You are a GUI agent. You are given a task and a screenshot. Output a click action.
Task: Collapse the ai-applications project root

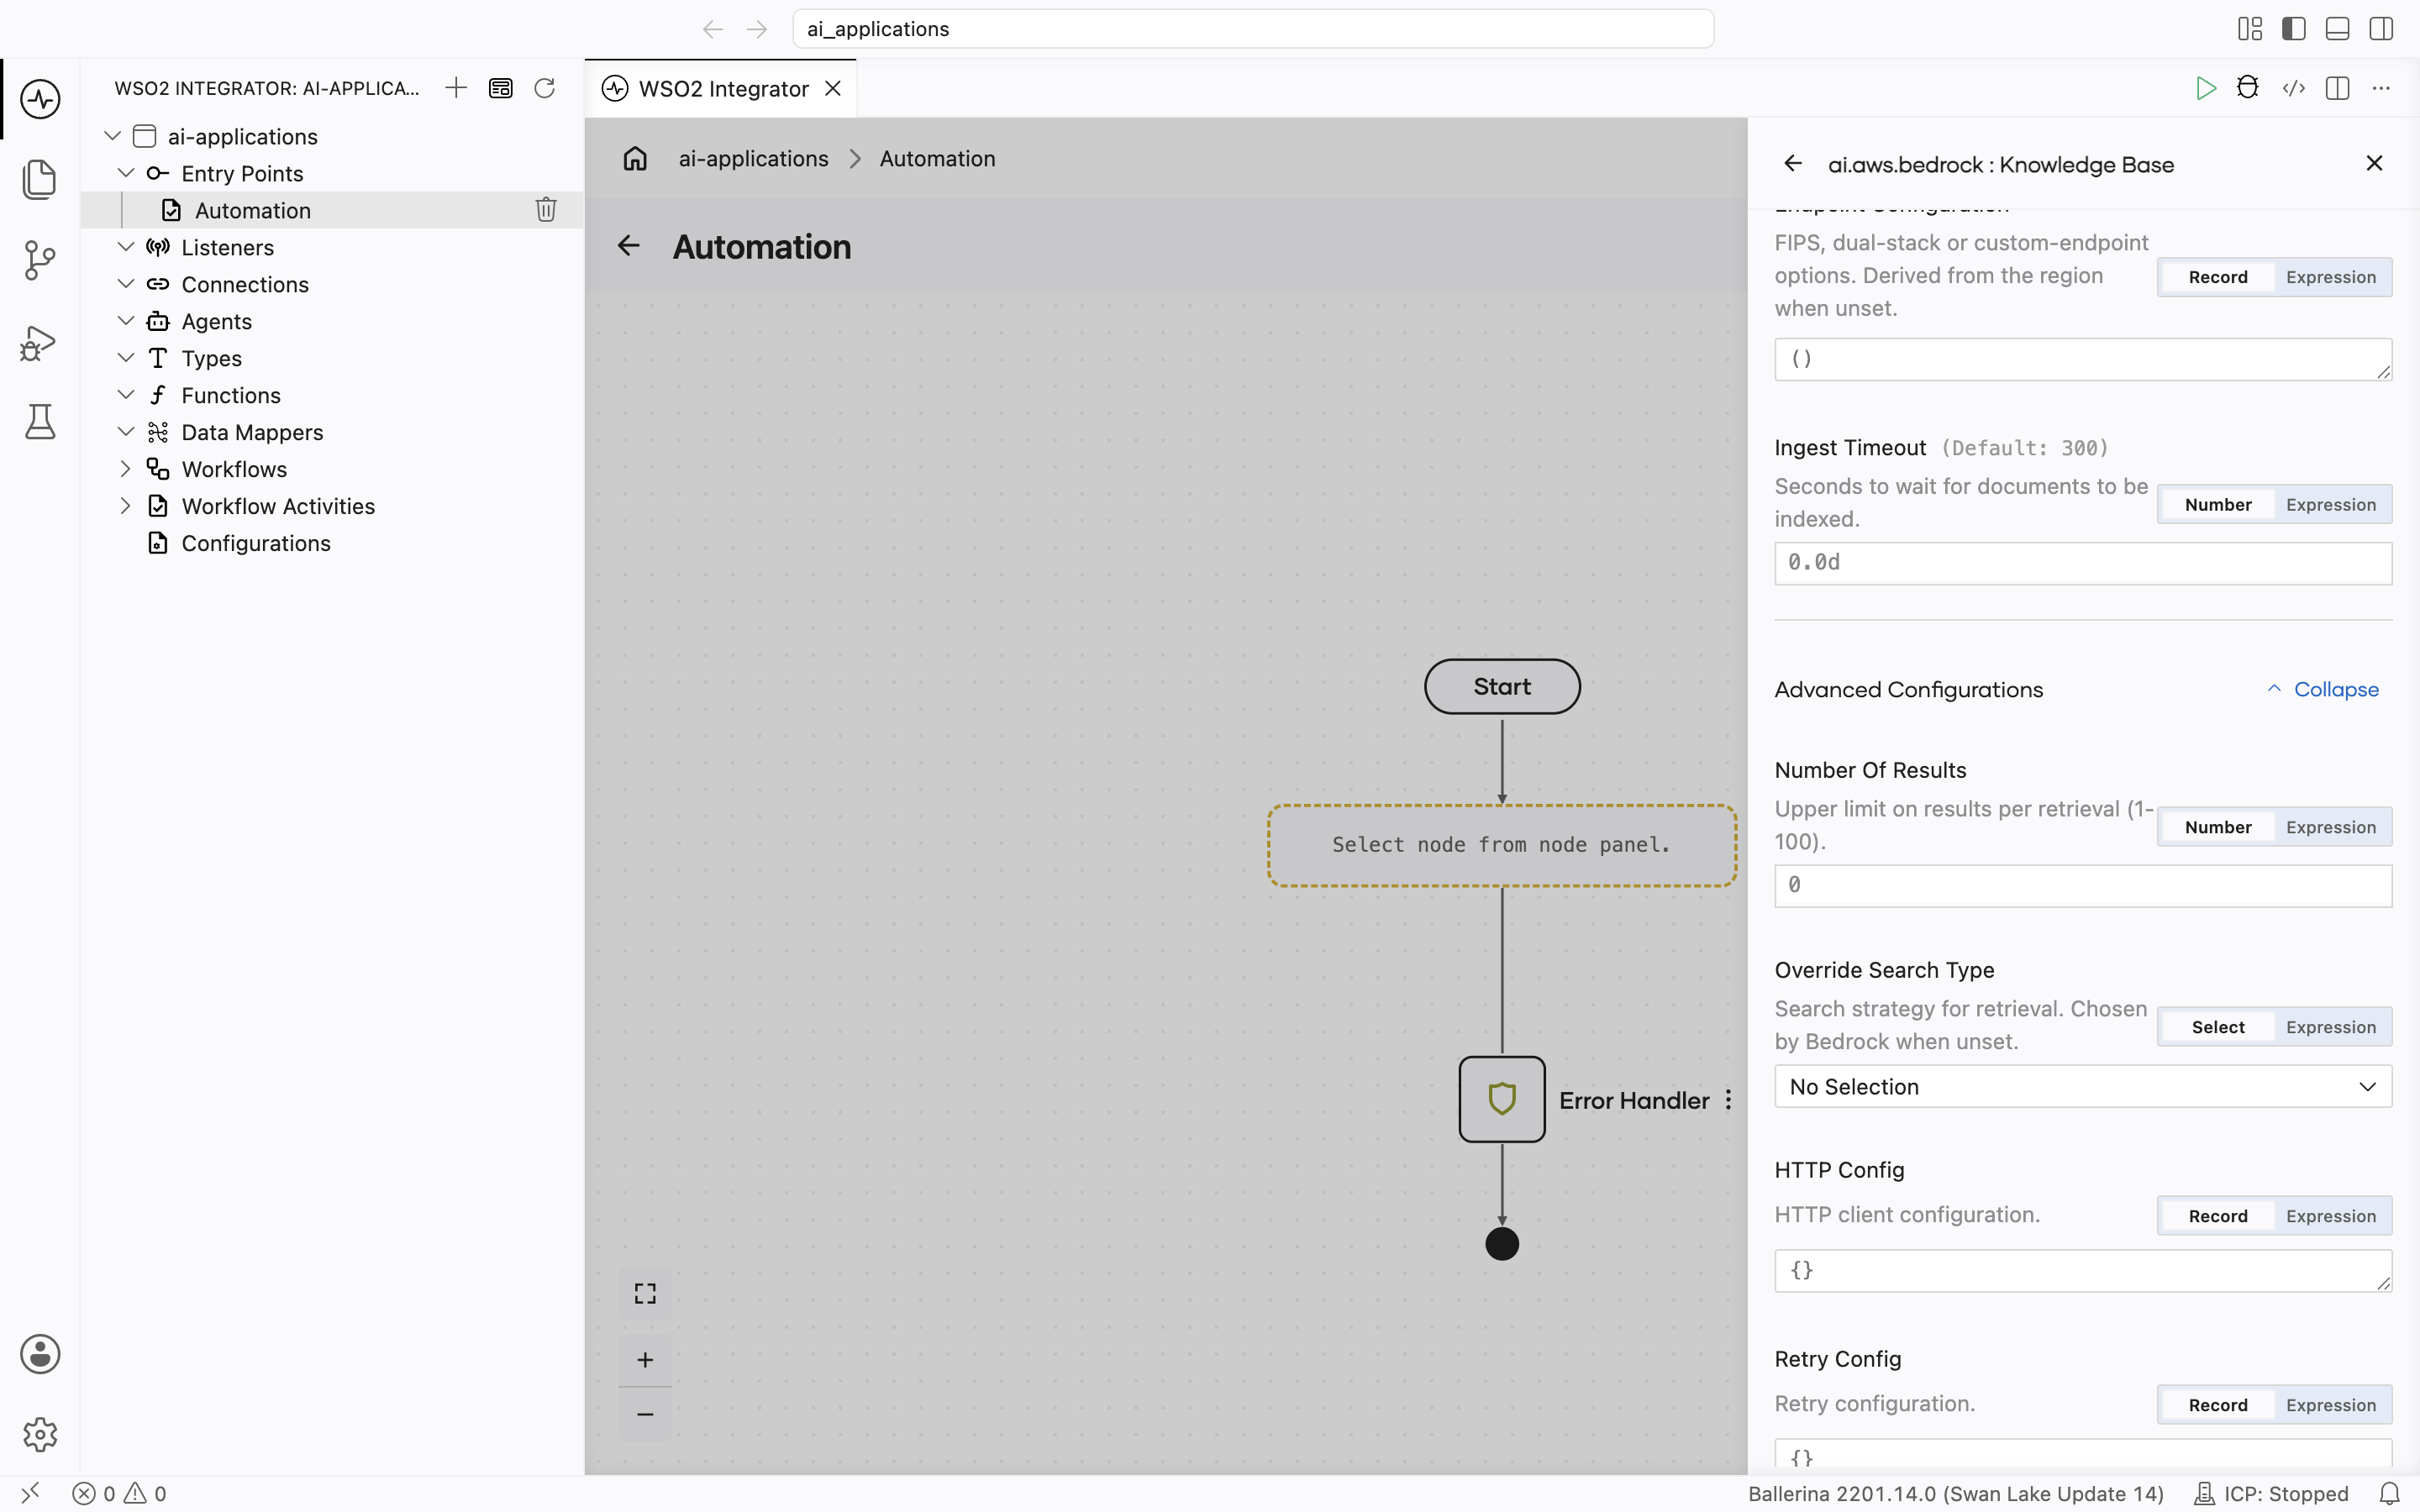112,136
